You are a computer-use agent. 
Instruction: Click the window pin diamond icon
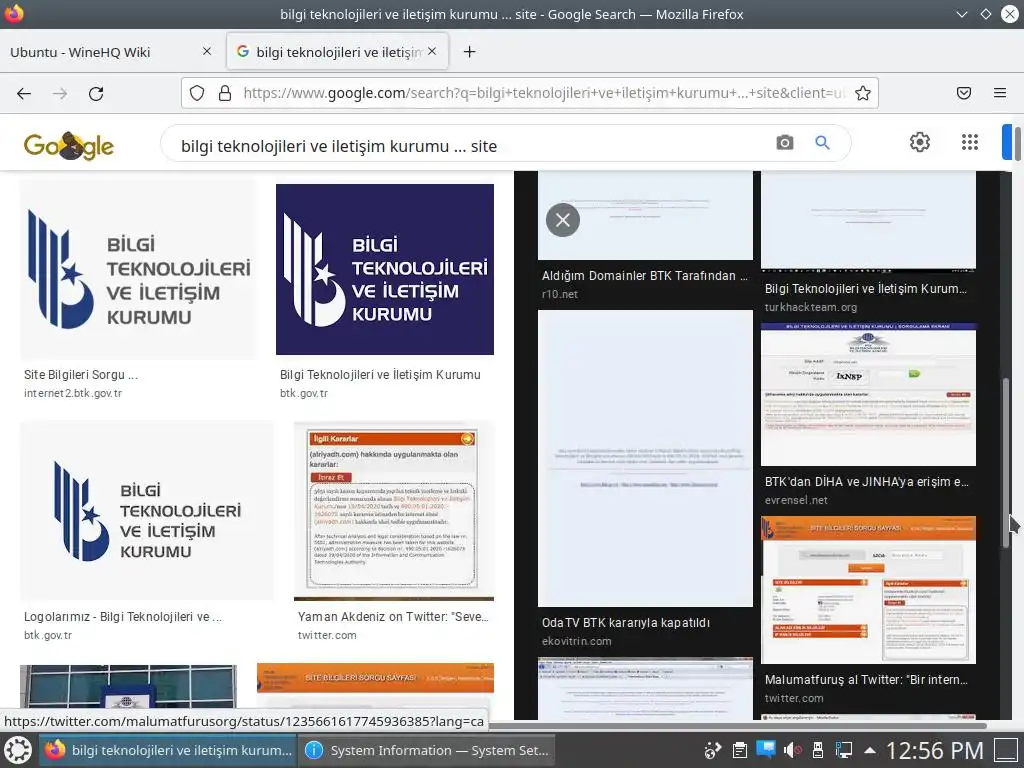click(985, 14)
